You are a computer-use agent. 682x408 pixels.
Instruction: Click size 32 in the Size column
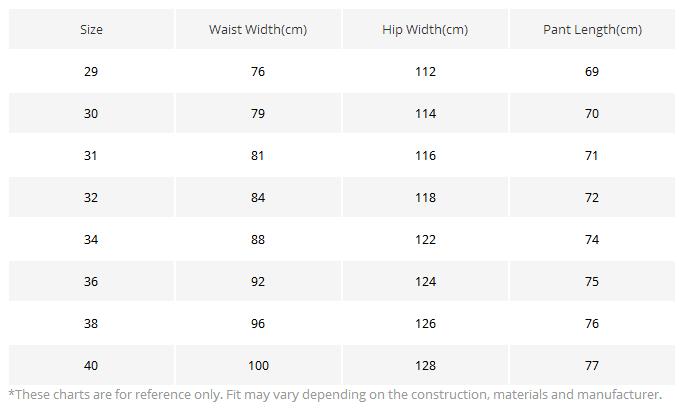click(x=91, y=198)
